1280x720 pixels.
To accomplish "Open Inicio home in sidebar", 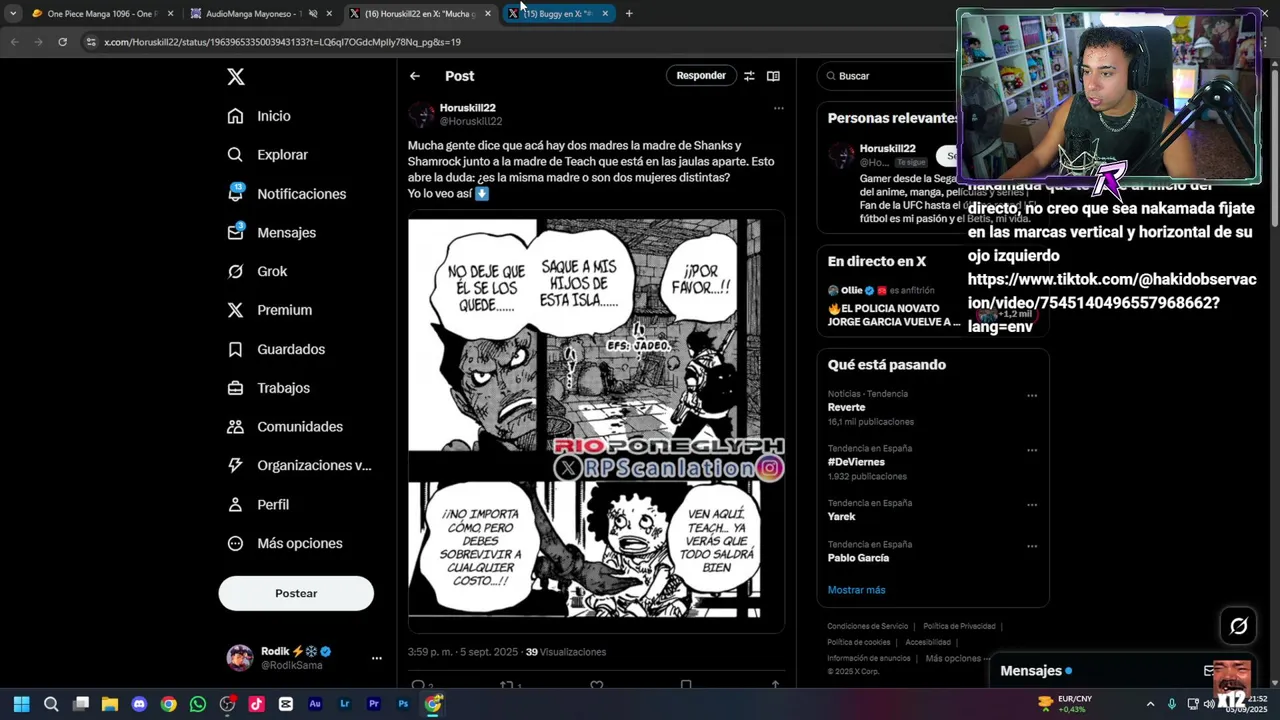I will tap(259, 116).
